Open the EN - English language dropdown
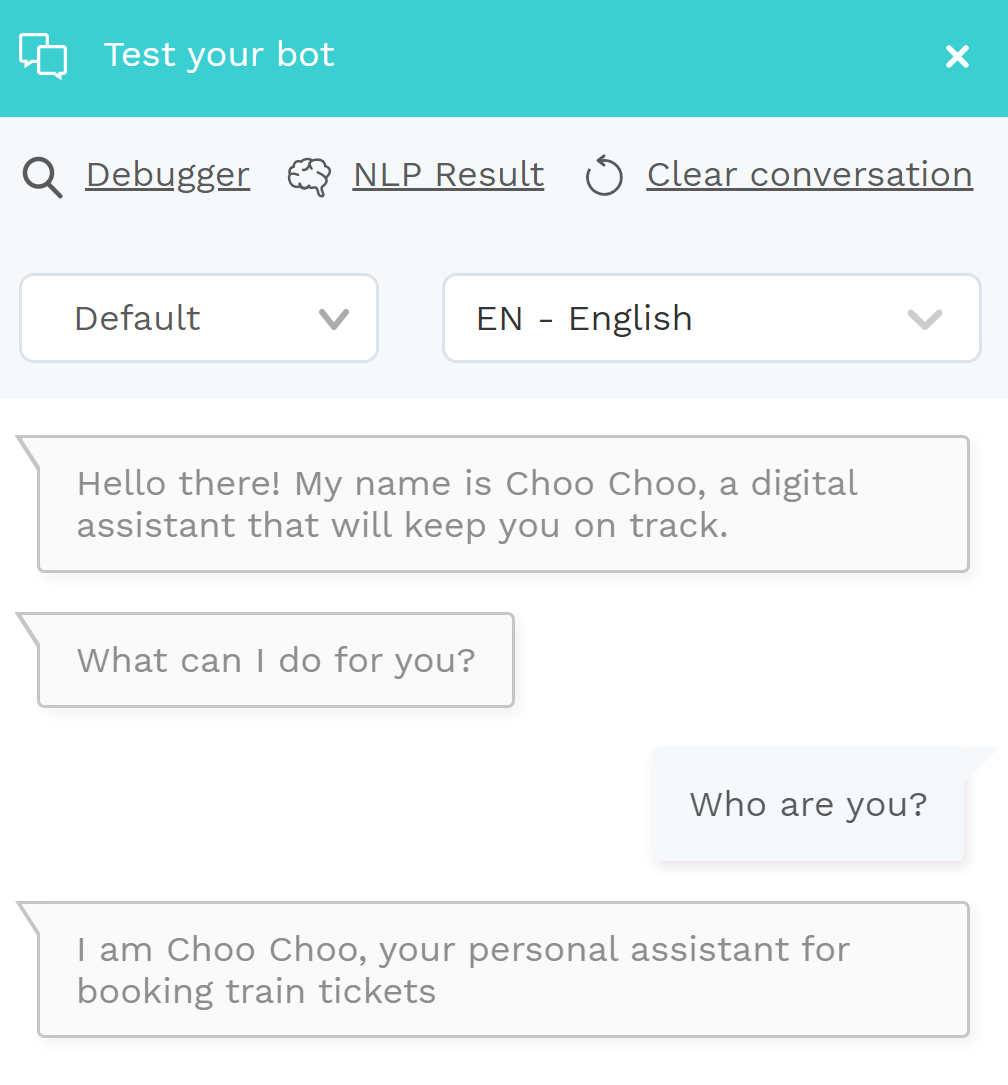The width and height of the screenshot is (1008, 1085). (712, 318)
